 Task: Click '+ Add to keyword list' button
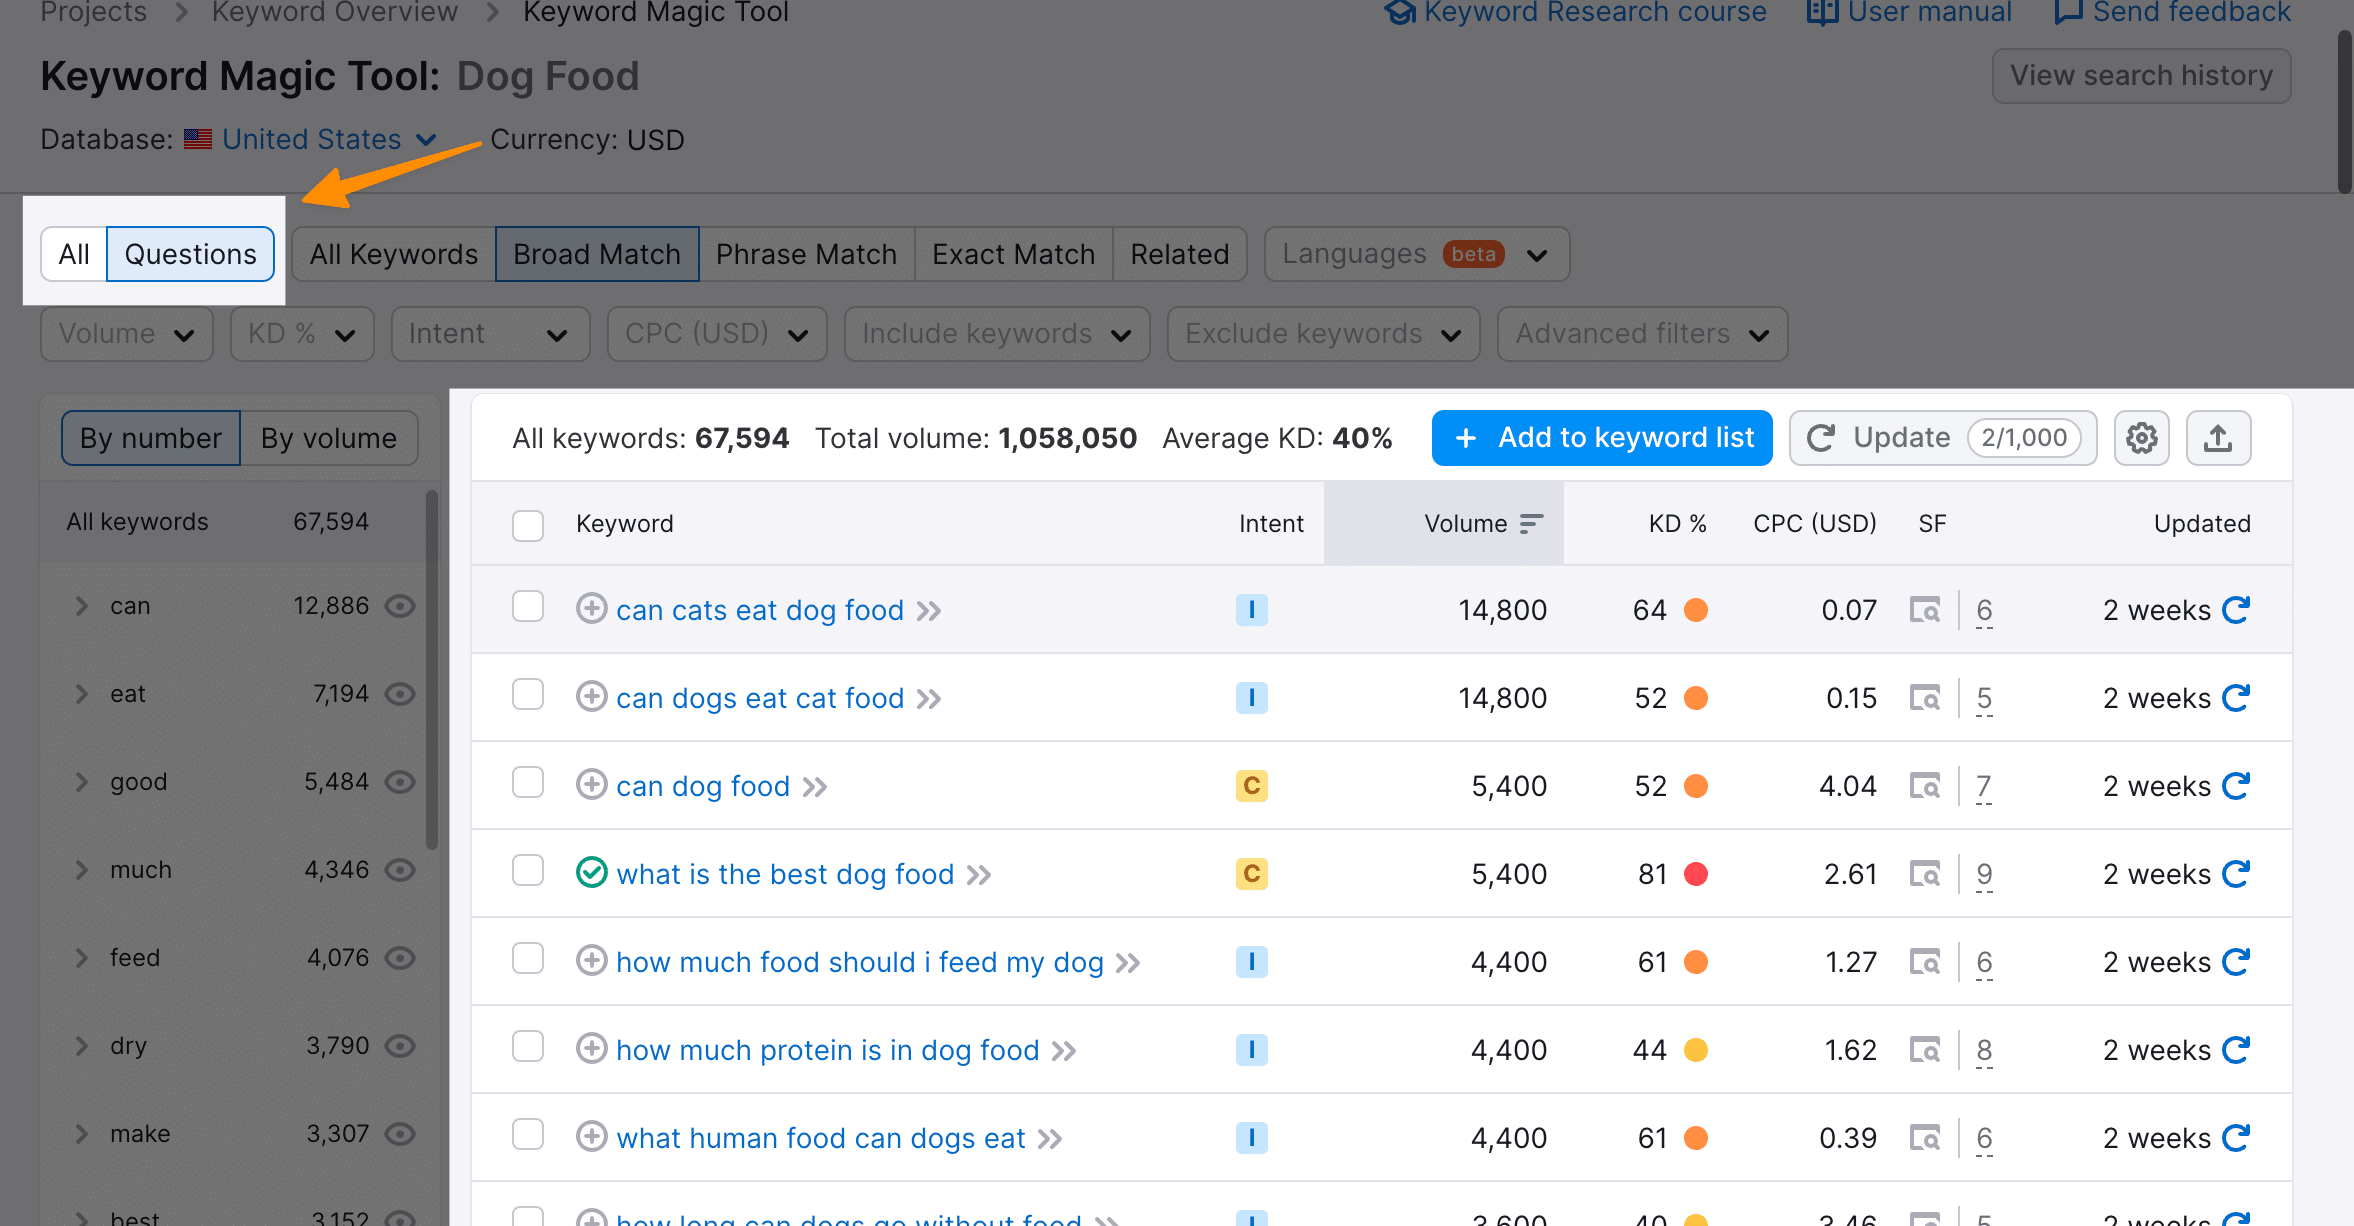(1602, 438)
